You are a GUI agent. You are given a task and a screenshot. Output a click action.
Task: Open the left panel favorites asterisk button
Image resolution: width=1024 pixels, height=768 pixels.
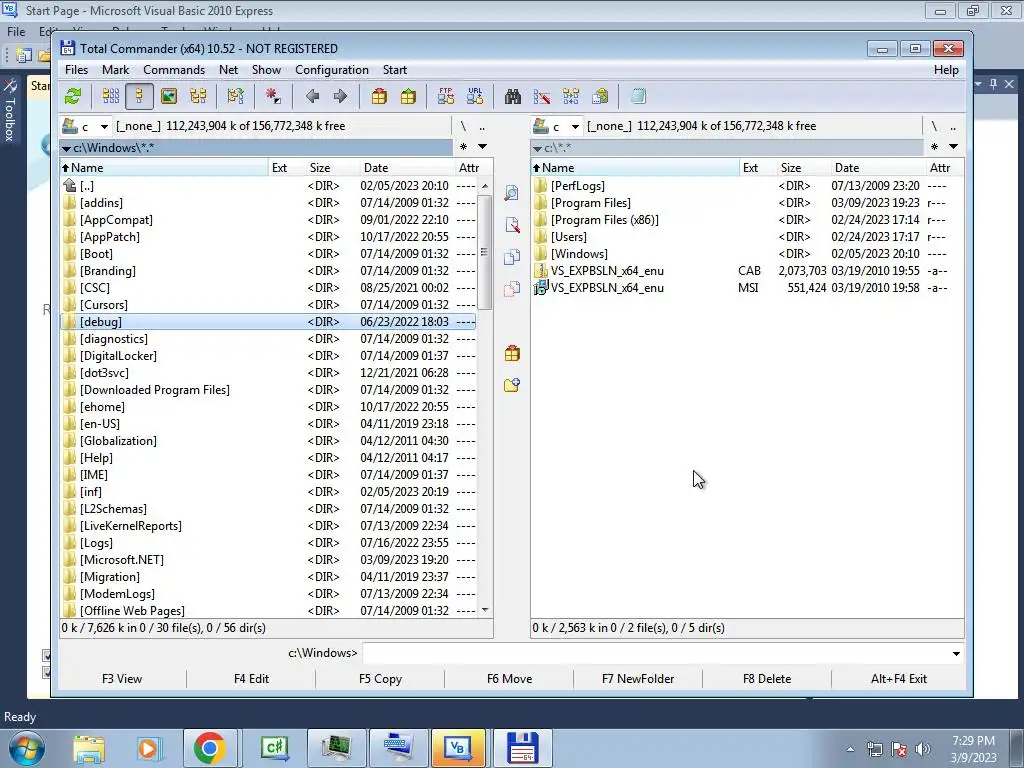pyautogui.click(x=464, y=147)
